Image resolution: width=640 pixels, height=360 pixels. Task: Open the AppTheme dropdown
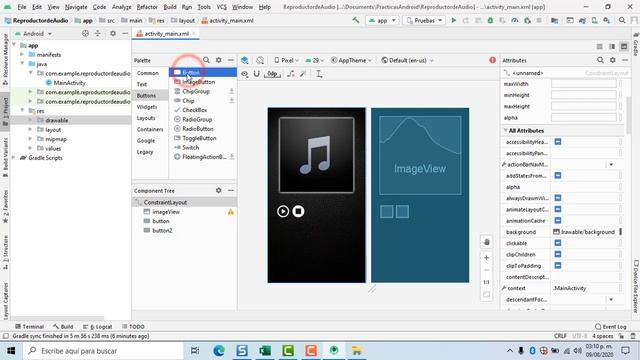point(351,60)
